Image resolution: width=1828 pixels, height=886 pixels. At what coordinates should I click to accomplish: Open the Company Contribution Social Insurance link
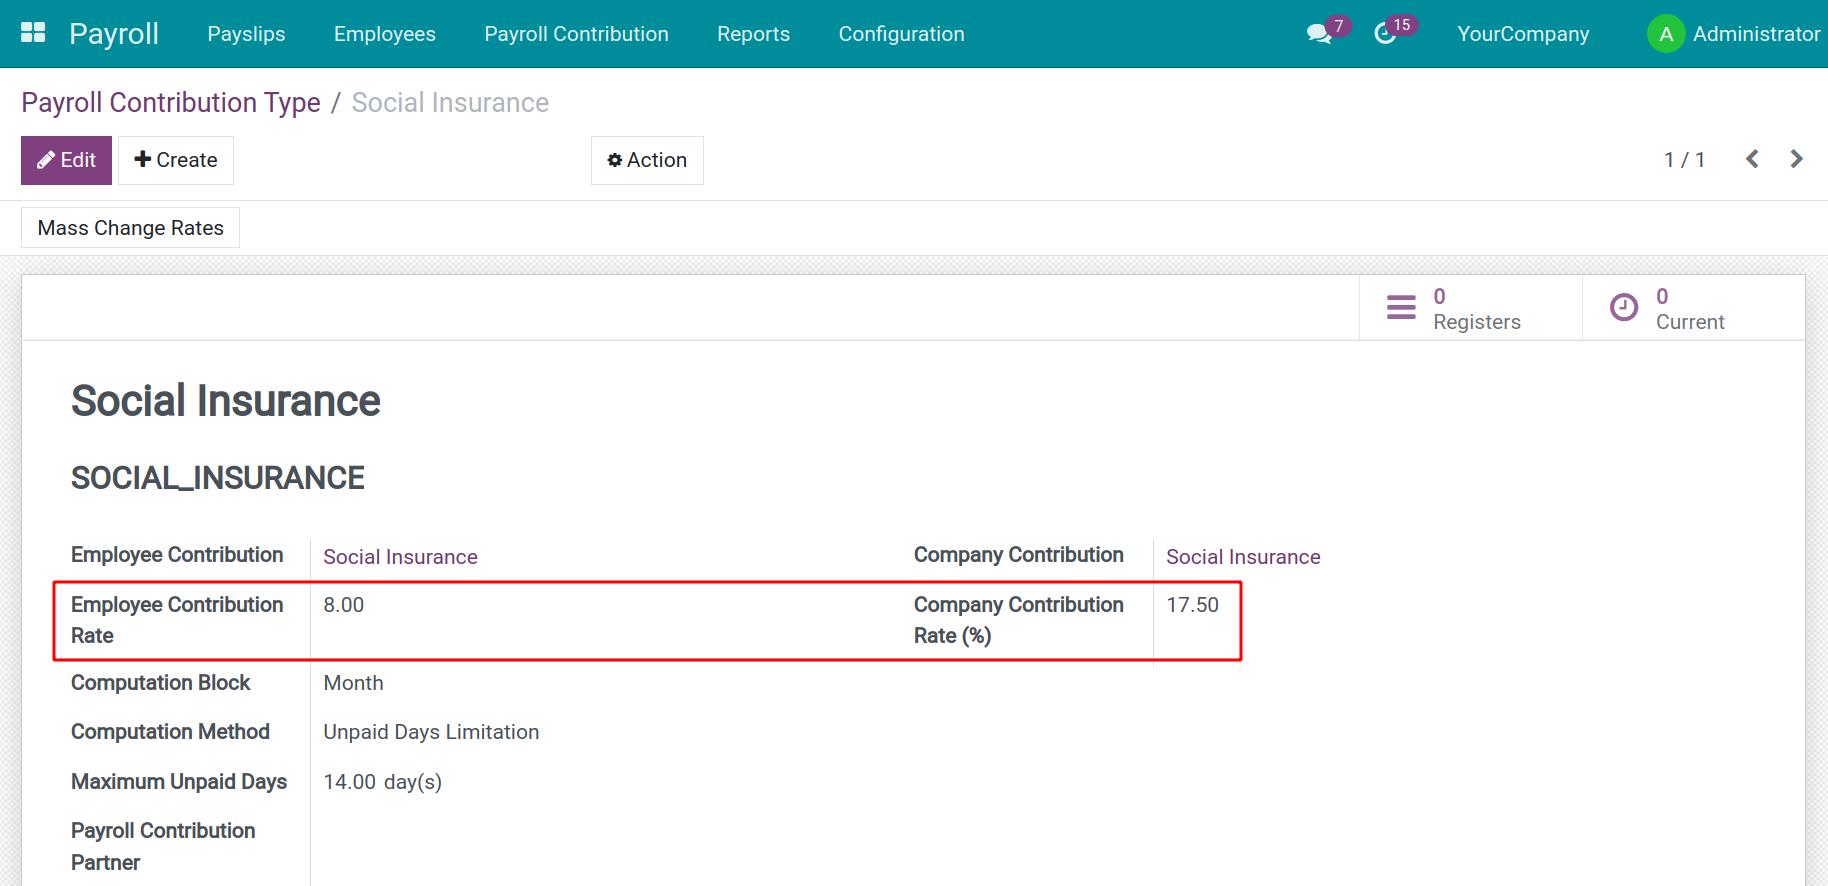pos(1243,557)
